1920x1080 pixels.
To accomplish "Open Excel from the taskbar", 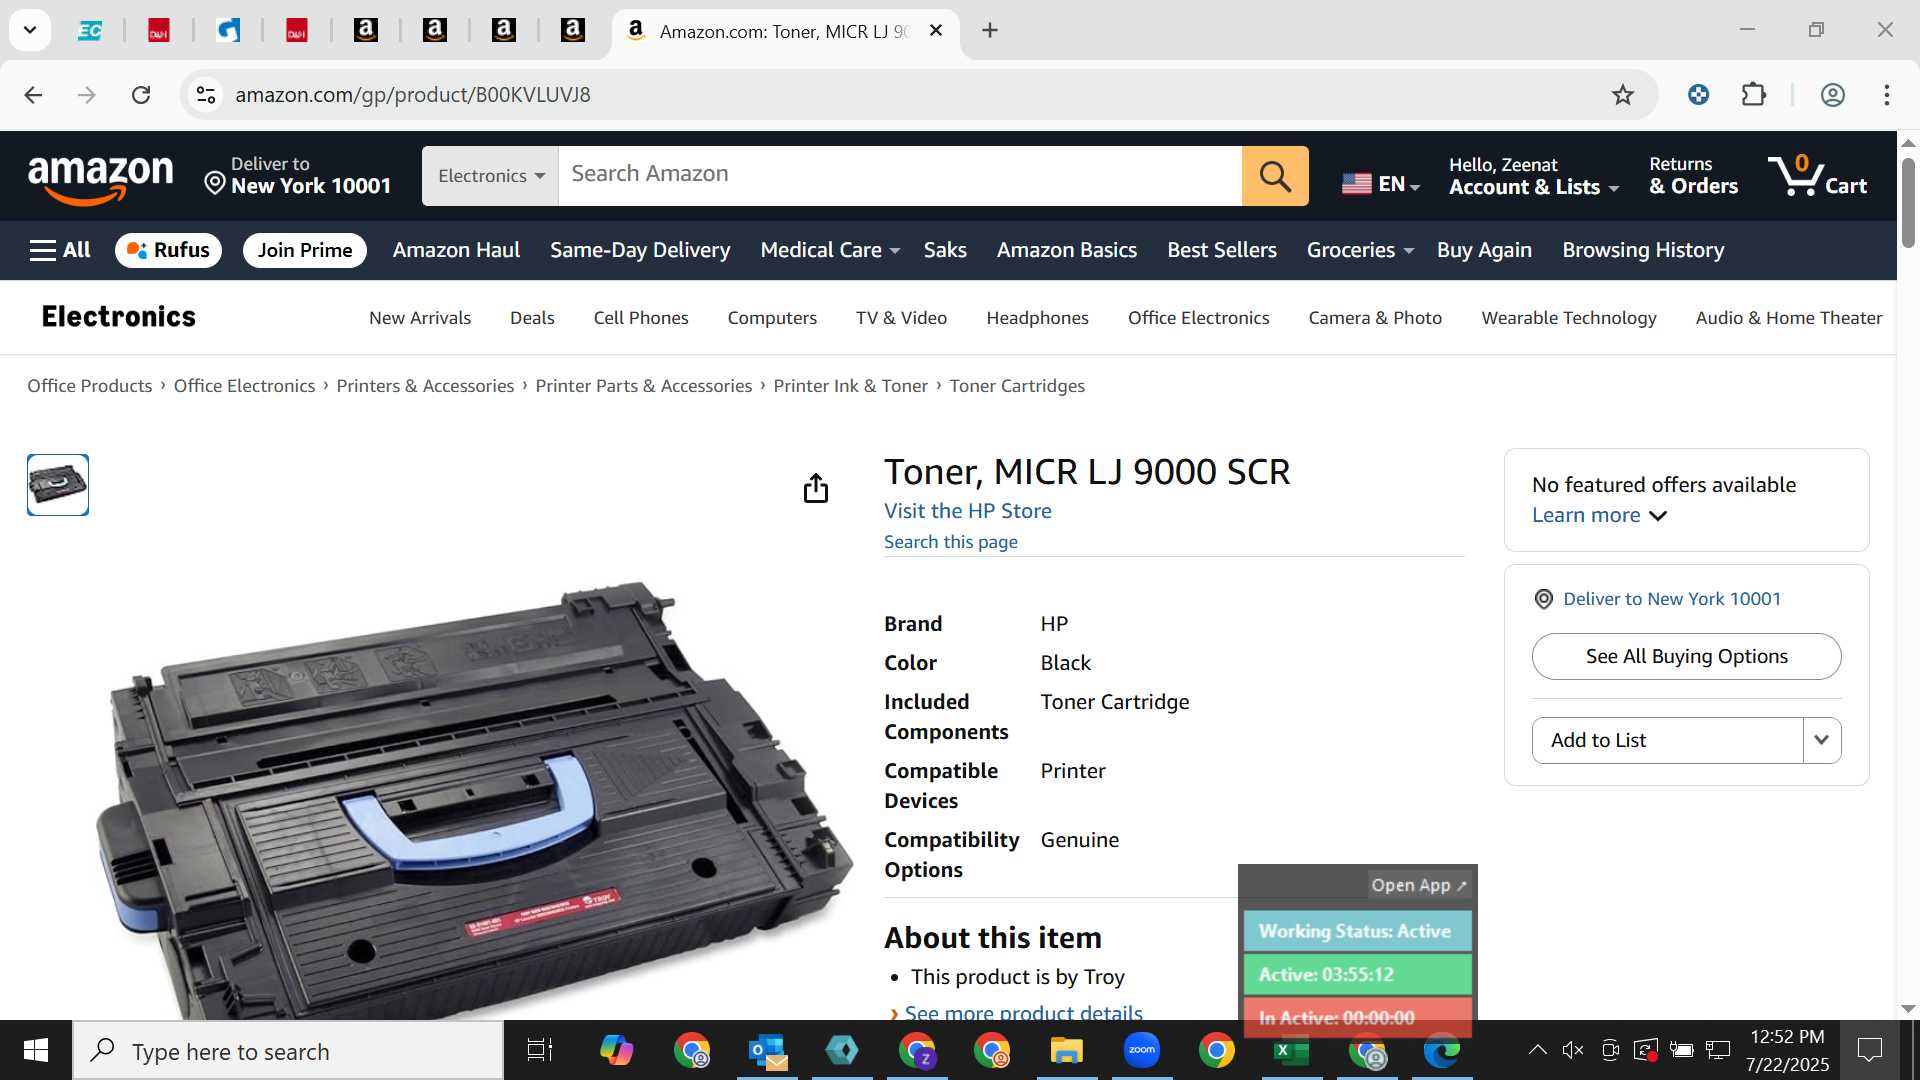I will coord(1291,1051).
